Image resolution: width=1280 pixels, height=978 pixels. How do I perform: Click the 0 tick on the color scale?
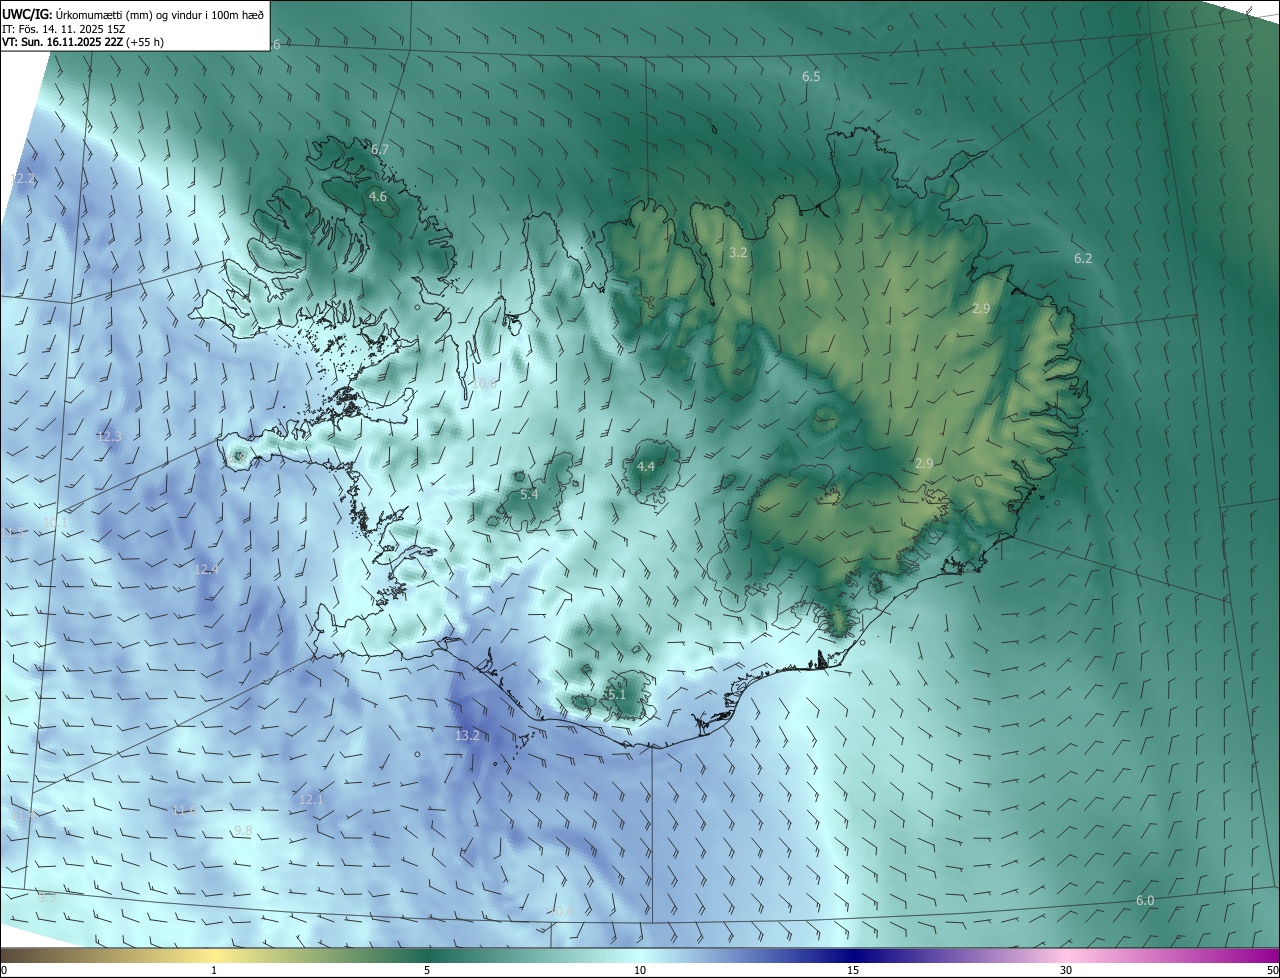[4, 970]
